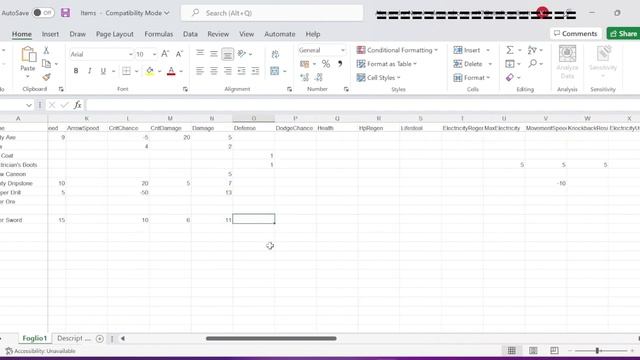Open the Insert ribbon tab
The width and height of the screenshot is (640, 360).
pos(50,34)
